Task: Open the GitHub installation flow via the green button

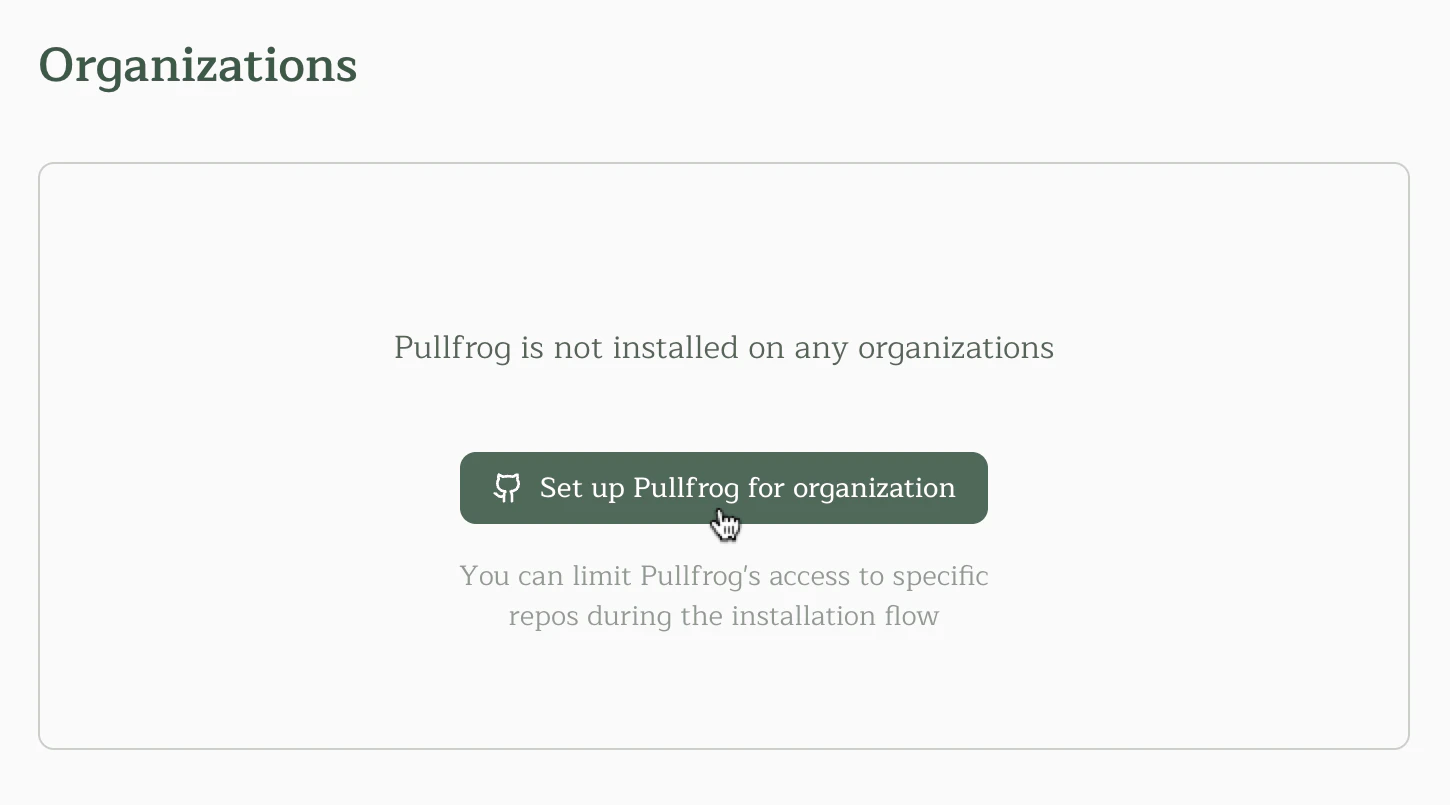Action: coord(723,488)
